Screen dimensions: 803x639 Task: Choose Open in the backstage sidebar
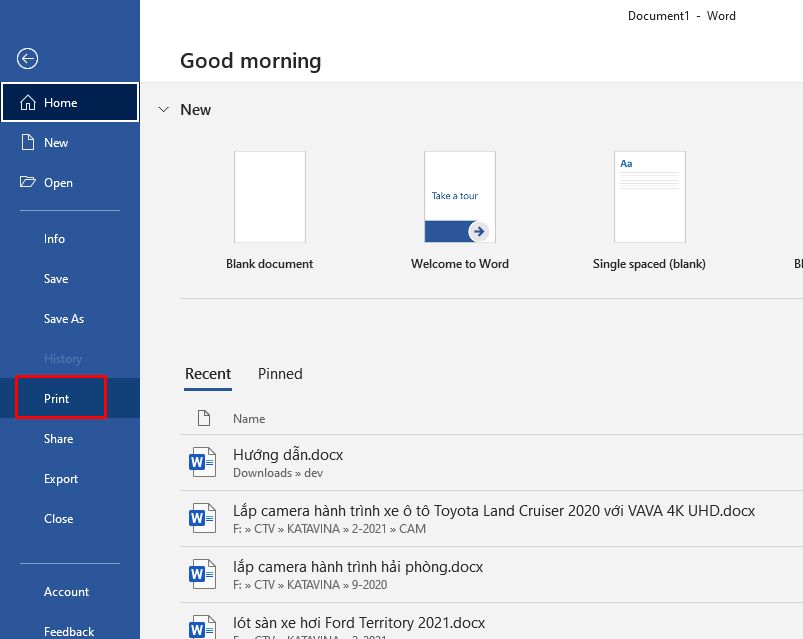tap(70, 182)
